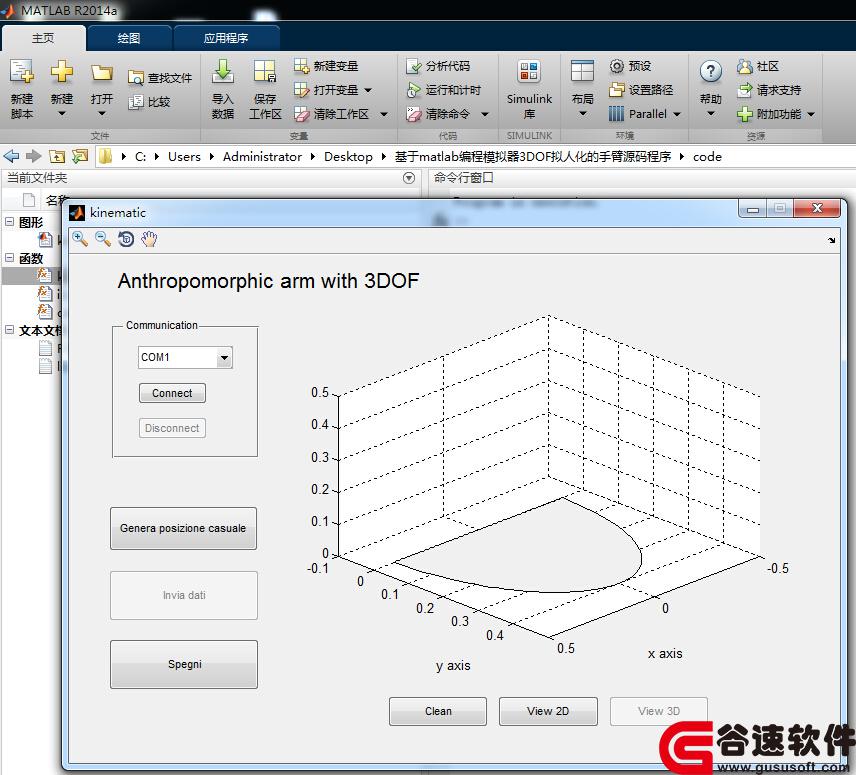Collapse the 文本文档 group in file list

pyautogui.click(x=10, y=330)
